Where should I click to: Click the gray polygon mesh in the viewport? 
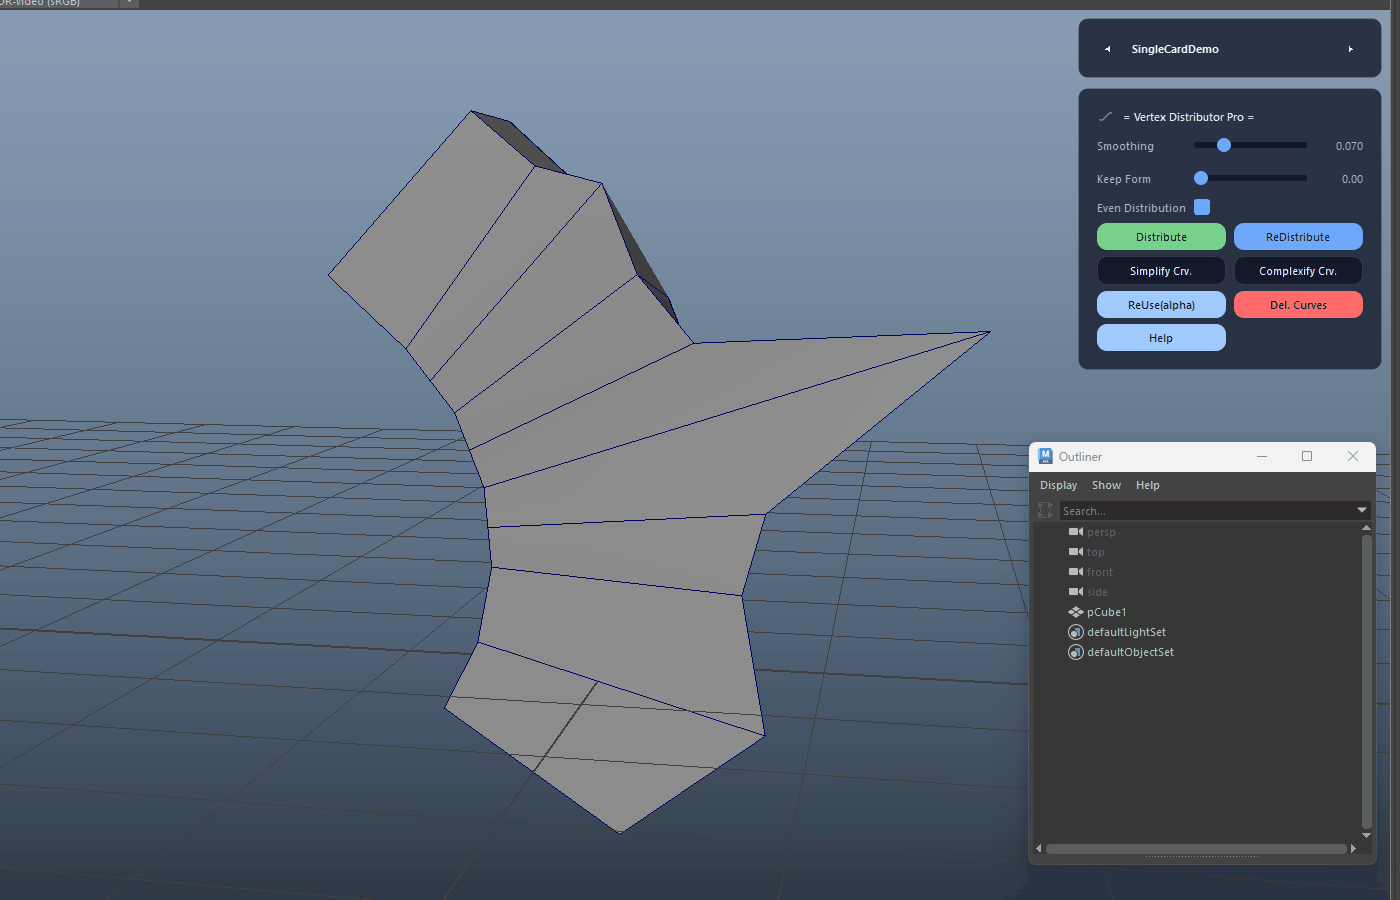(610, 470)
